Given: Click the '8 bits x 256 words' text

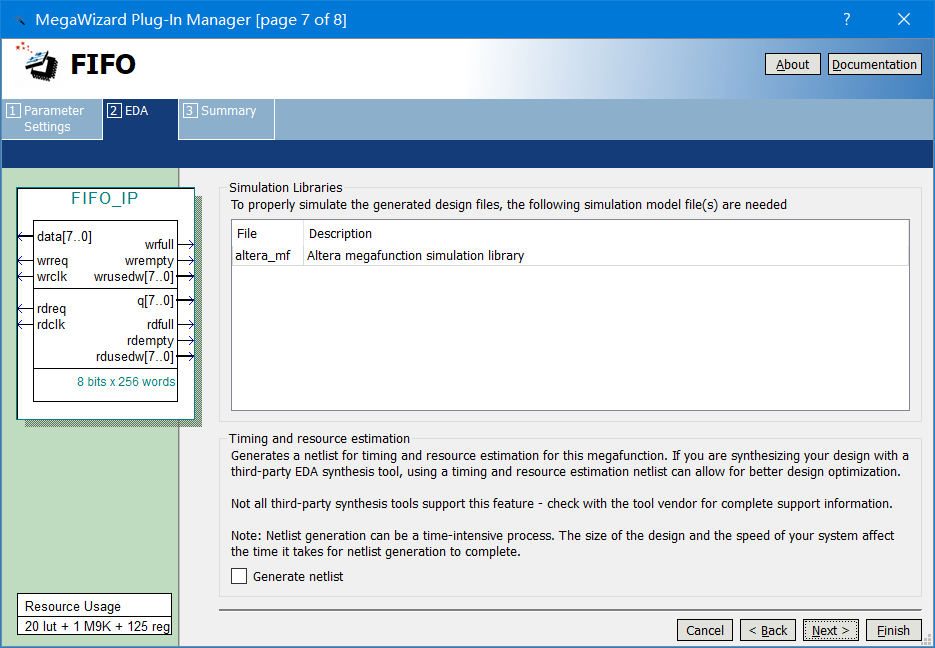Looking at the screenshot, I should click(126, 382).
